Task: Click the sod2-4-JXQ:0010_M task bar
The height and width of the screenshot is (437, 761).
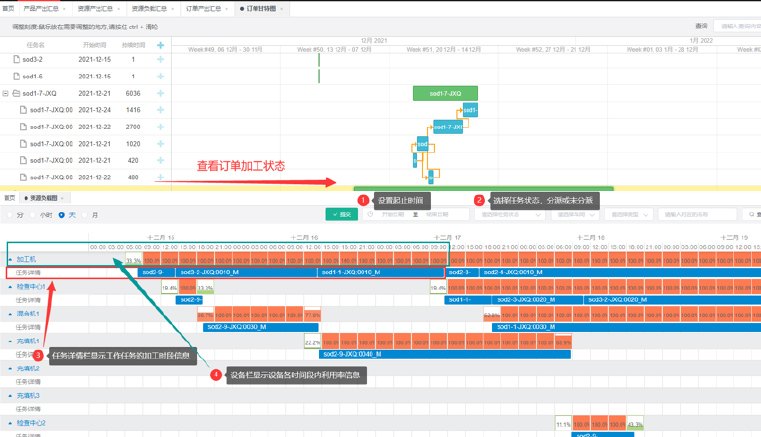Action: (x=620, y=272)
